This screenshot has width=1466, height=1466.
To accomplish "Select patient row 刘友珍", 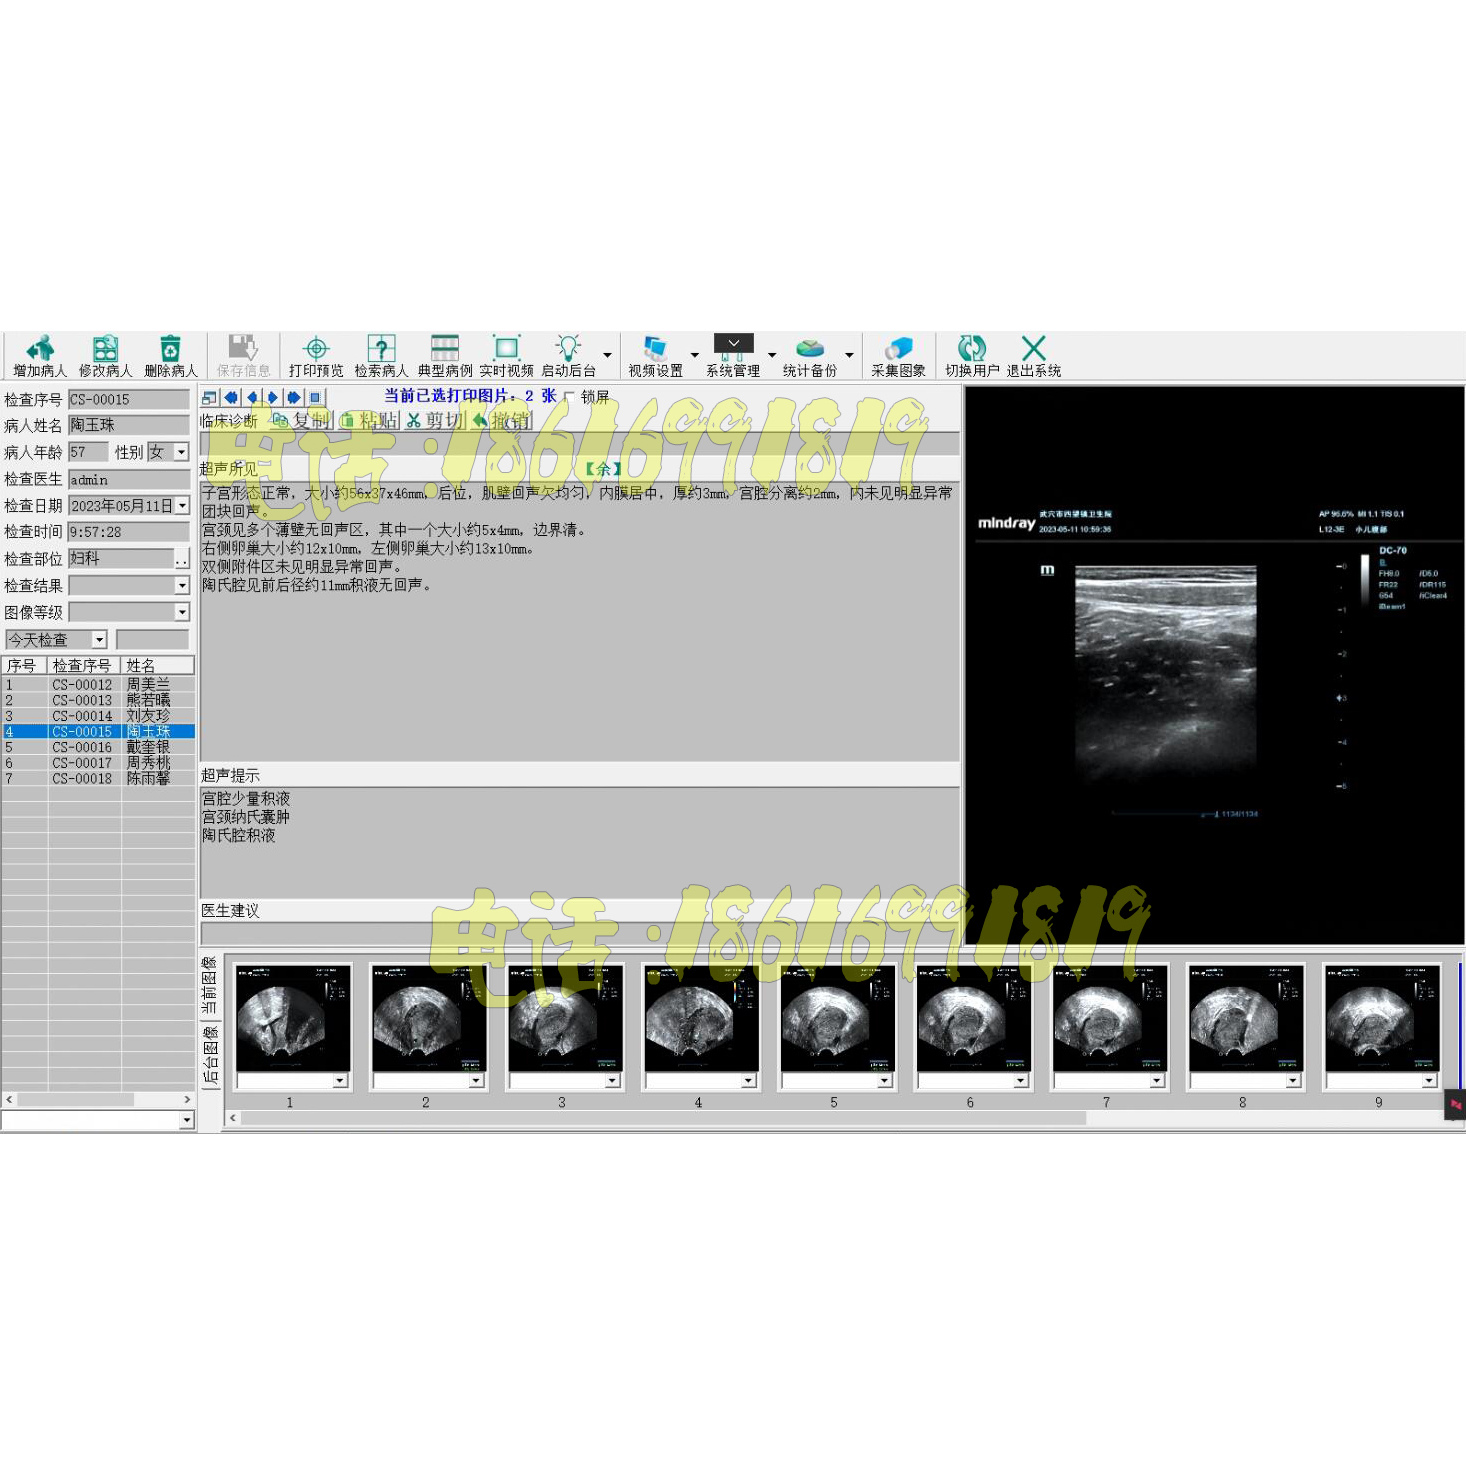I will click(98, 716).
